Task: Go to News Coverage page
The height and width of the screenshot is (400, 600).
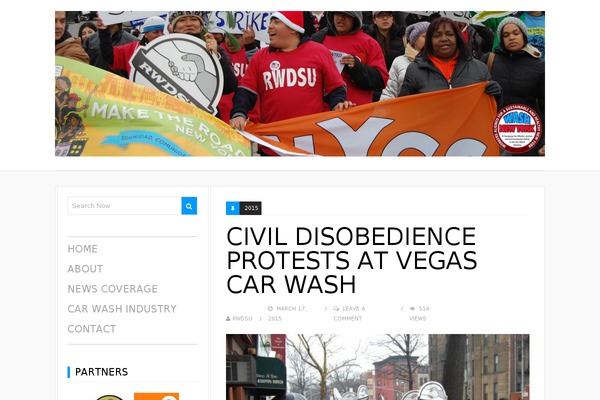Action: 112,289
